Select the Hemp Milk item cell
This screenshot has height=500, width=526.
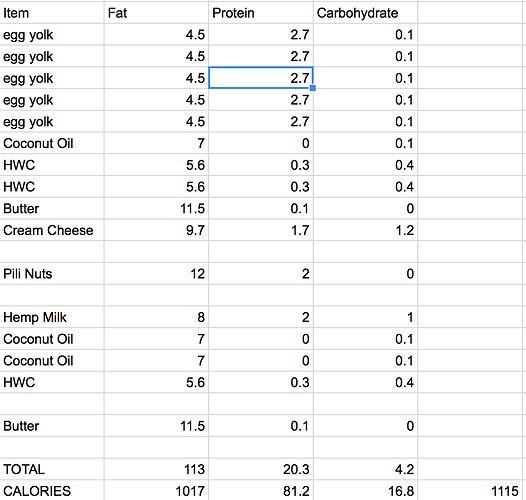coord(52,317)
